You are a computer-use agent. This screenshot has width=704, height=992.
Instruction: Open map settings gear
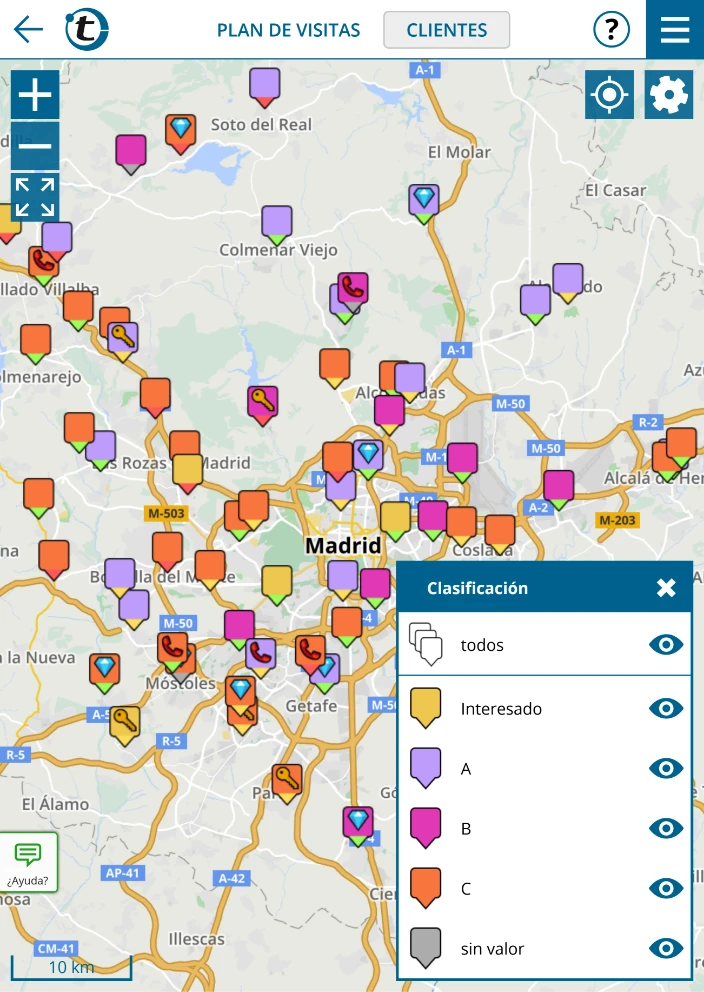[669, 95]
